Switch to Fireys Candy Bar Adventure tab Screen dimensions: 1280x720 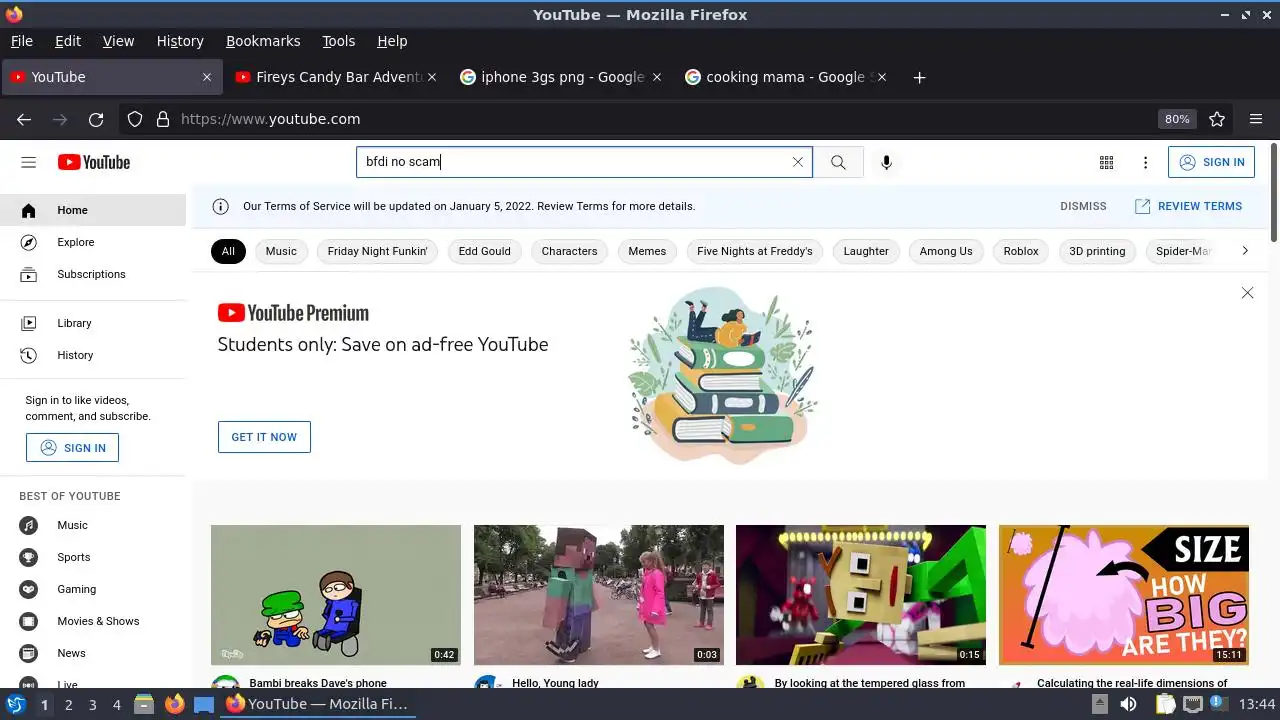point(337,77)
